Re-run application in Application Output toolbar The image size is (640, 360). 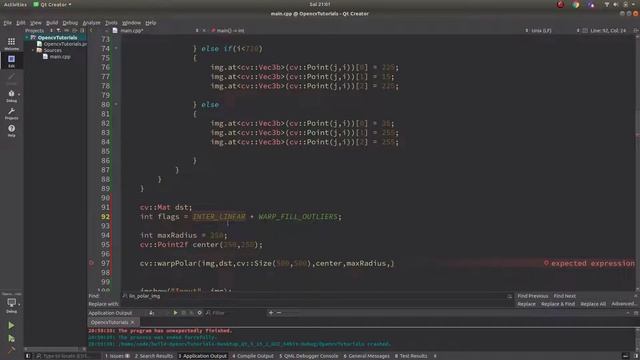tap(175, 313)
